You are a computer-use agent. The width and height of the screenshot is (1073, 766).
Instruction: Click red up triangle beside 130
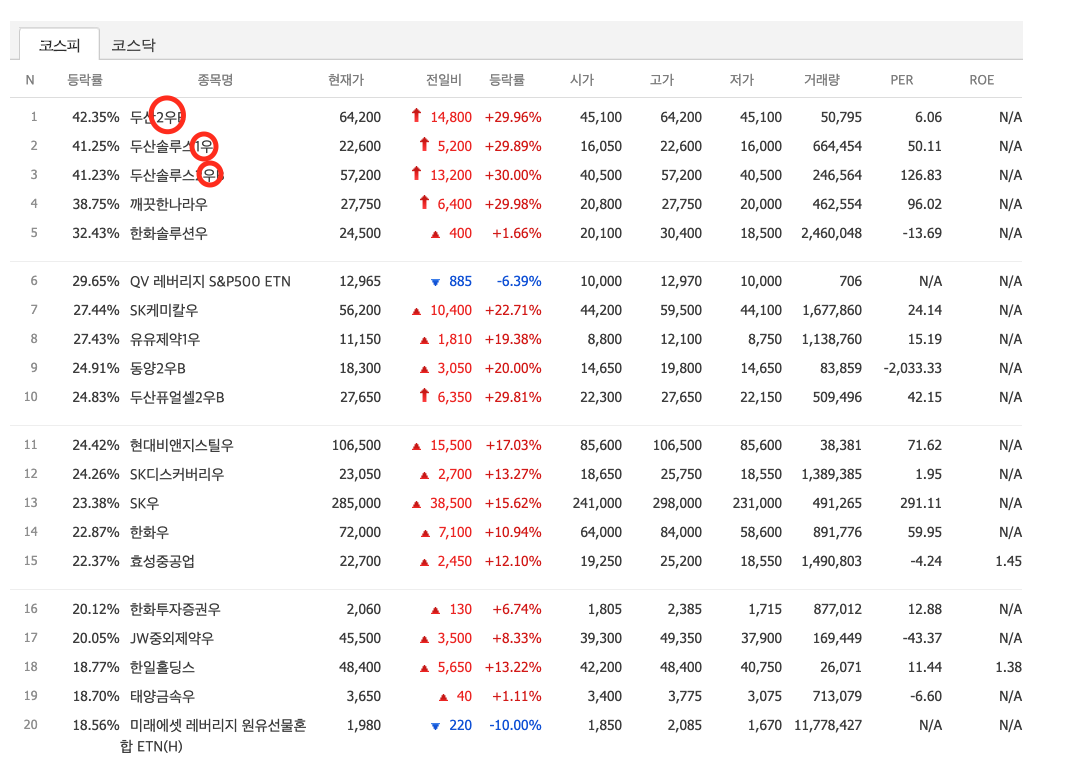[x=435, y=610]
